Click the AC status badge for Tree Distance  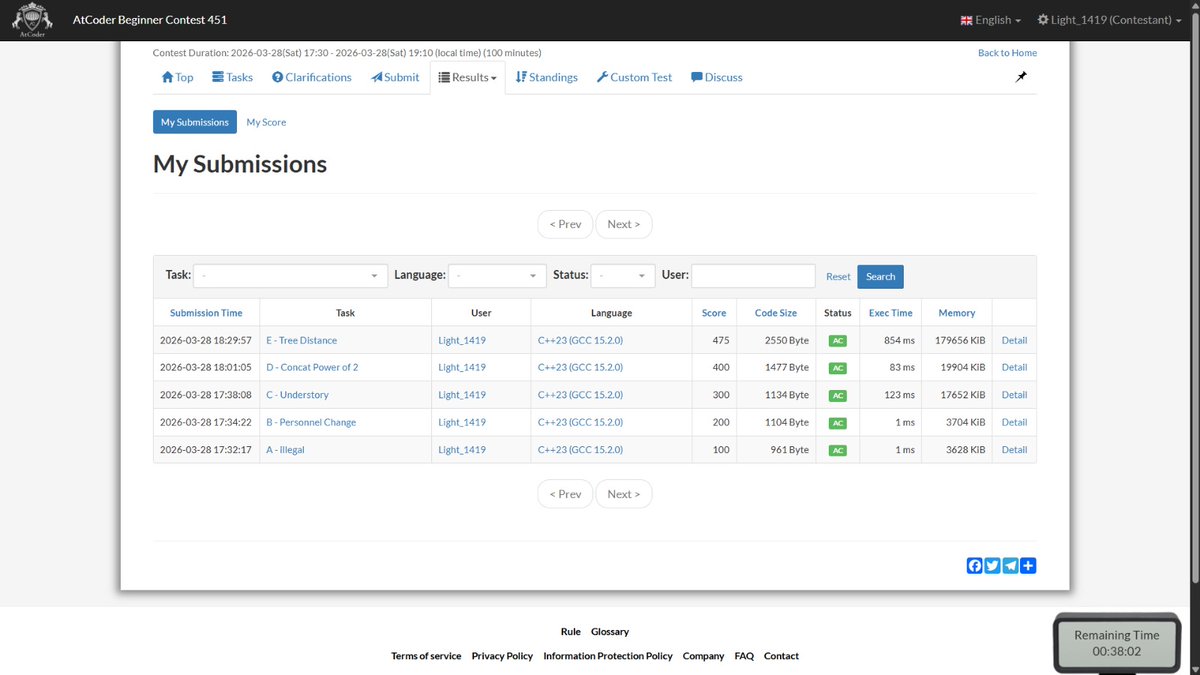pos(838,341)
